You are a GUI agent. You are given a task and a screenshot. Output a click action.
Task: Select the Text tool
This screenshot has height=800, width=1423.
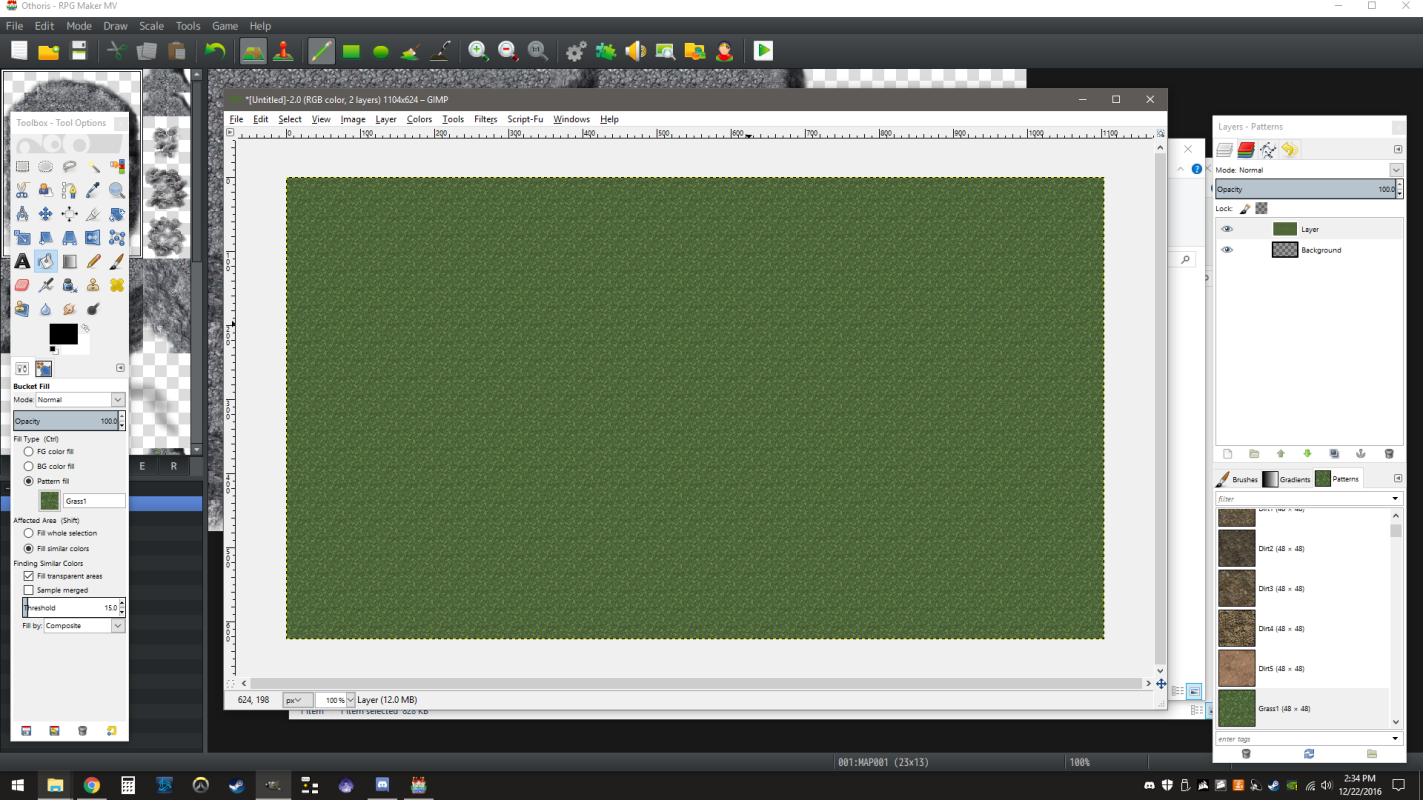(x=22, y=261)
